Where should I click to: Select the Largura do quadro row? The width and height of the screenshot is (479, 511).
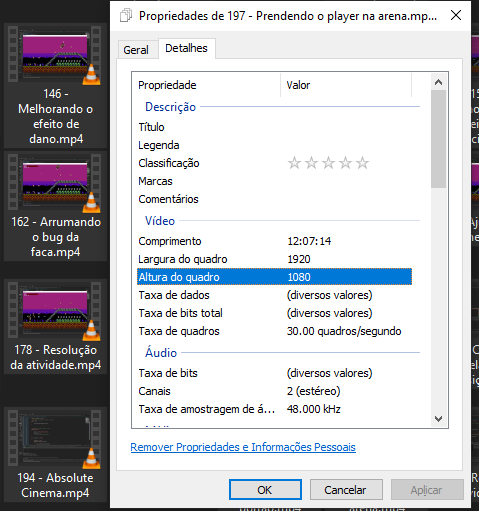pyautogui.click(x=274, y=259)
